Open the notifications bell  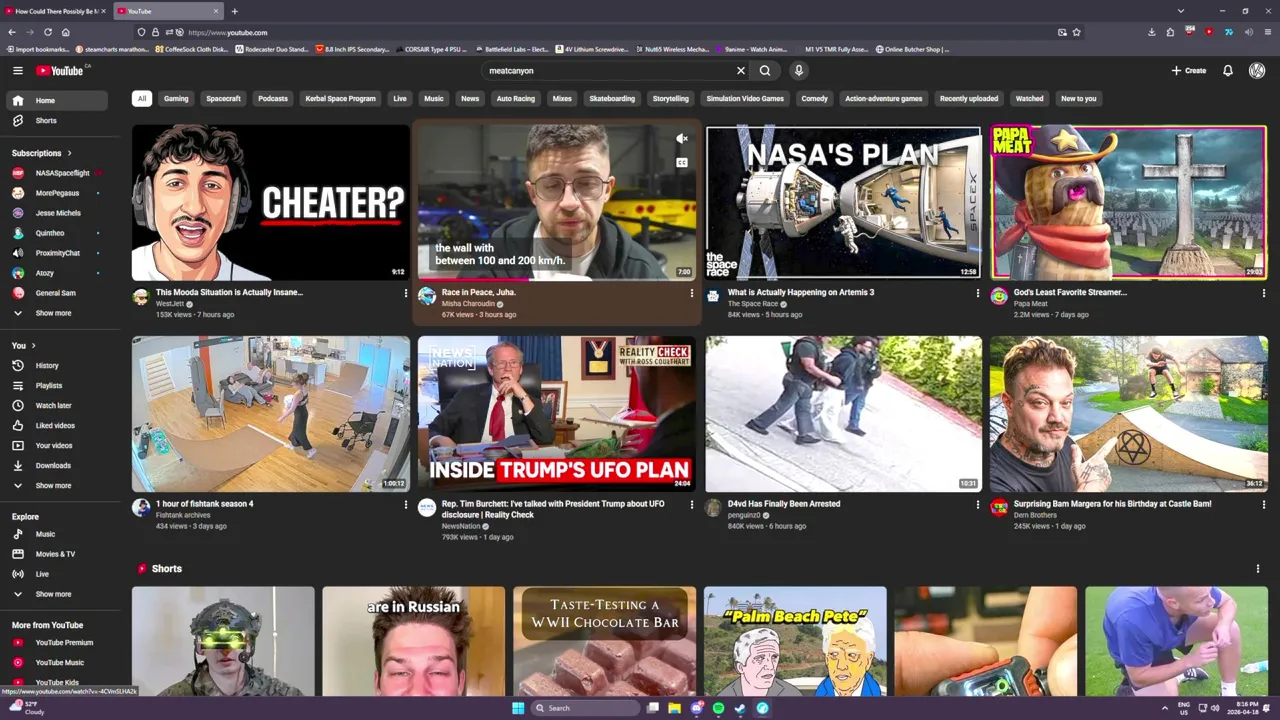[x=1228, y=70]
